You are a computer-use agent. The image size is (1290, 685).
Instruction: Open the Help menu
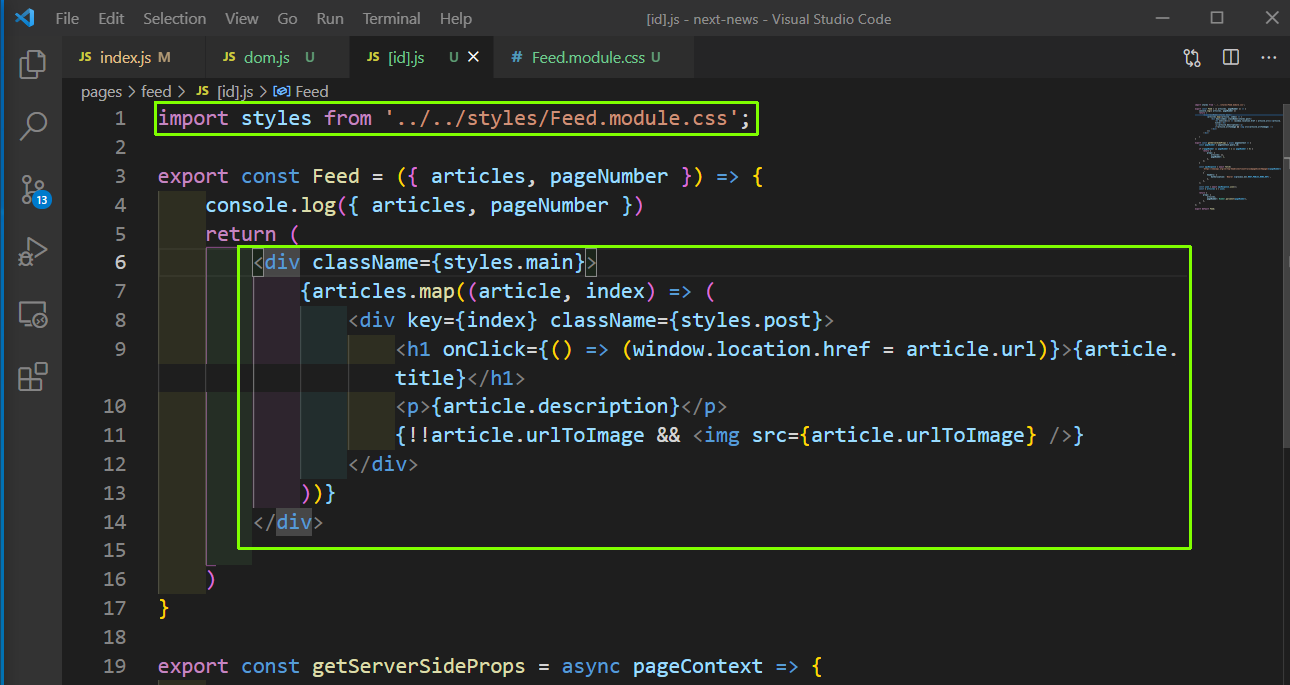455,19
